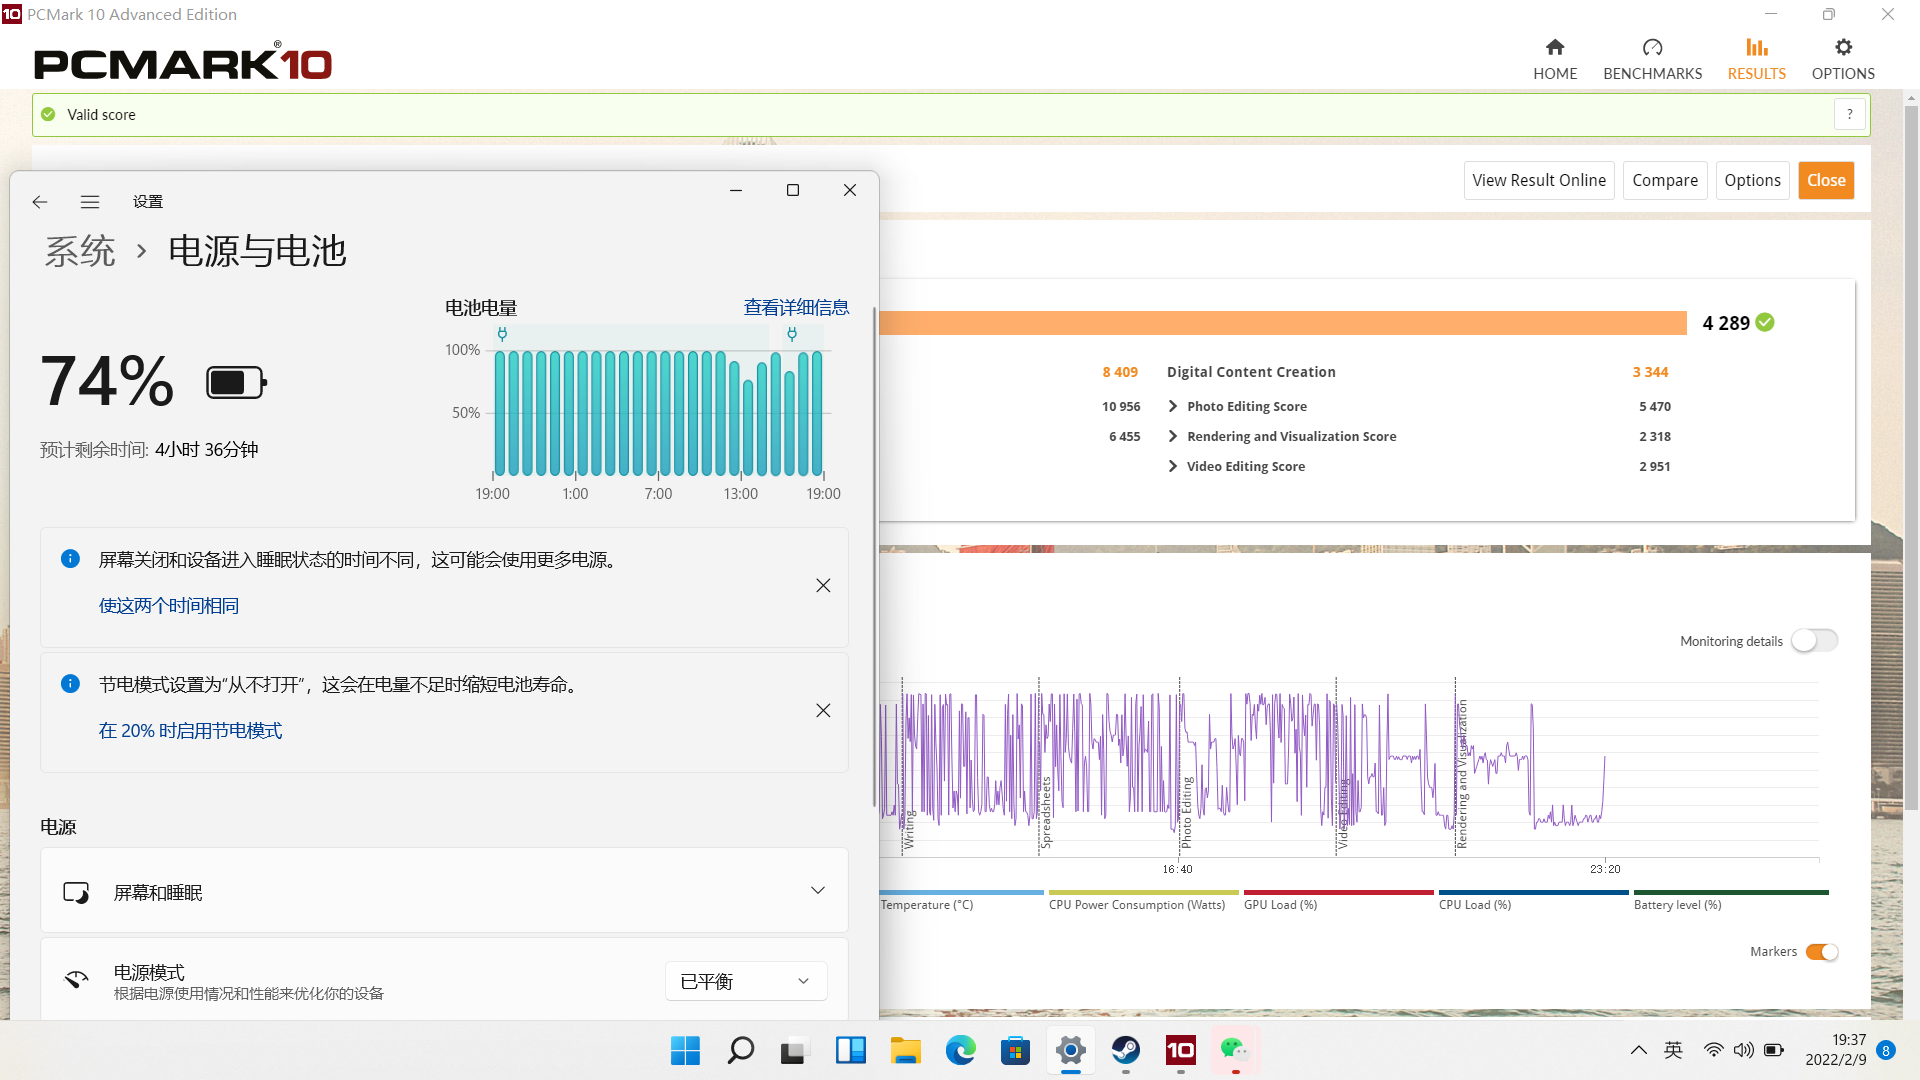This screenshot has width=1920, height=1080.
Task: Click the Settings window scrollbar
Action: pos(875,558)
